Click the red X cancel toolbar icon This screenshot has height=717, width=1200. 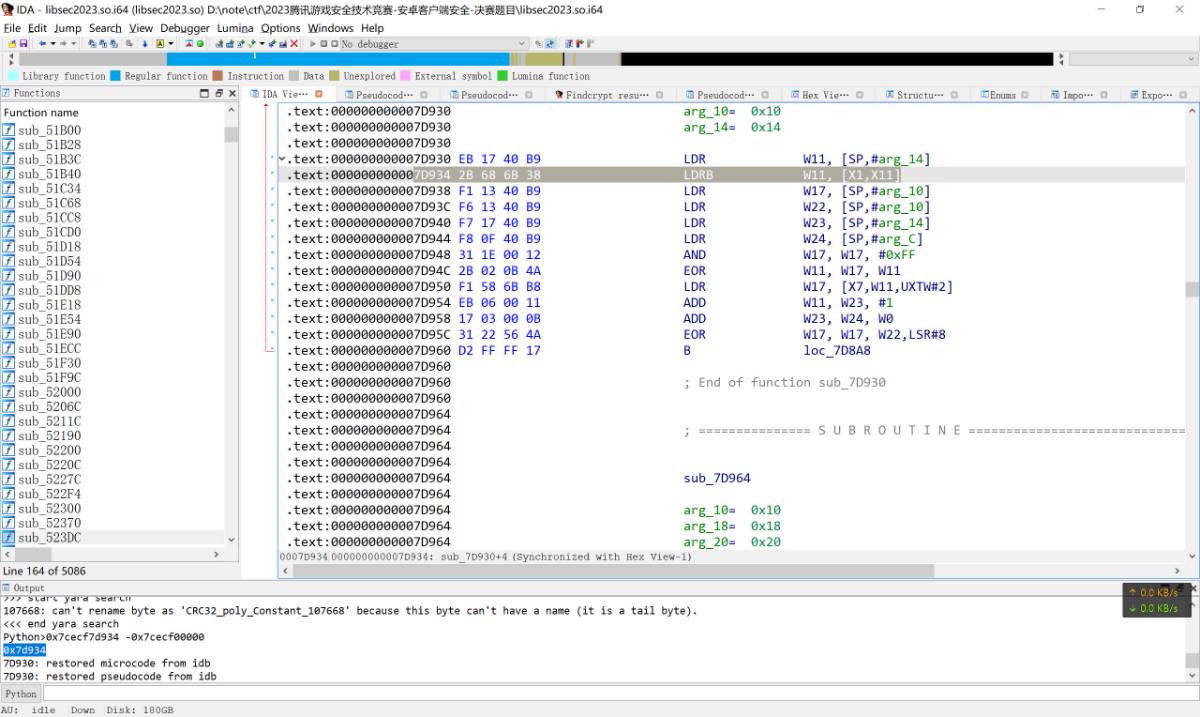[x=294, y=44]
